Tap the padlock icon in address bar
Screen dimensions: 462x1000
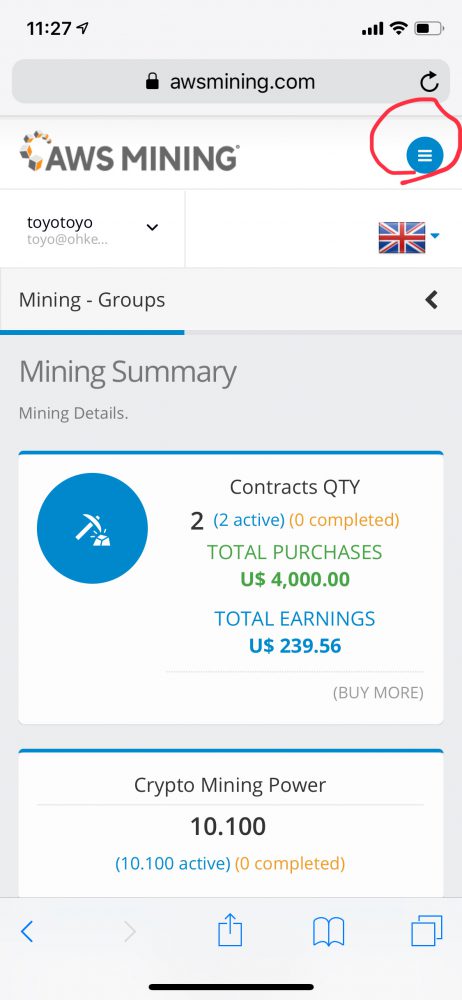click(152, 81)
